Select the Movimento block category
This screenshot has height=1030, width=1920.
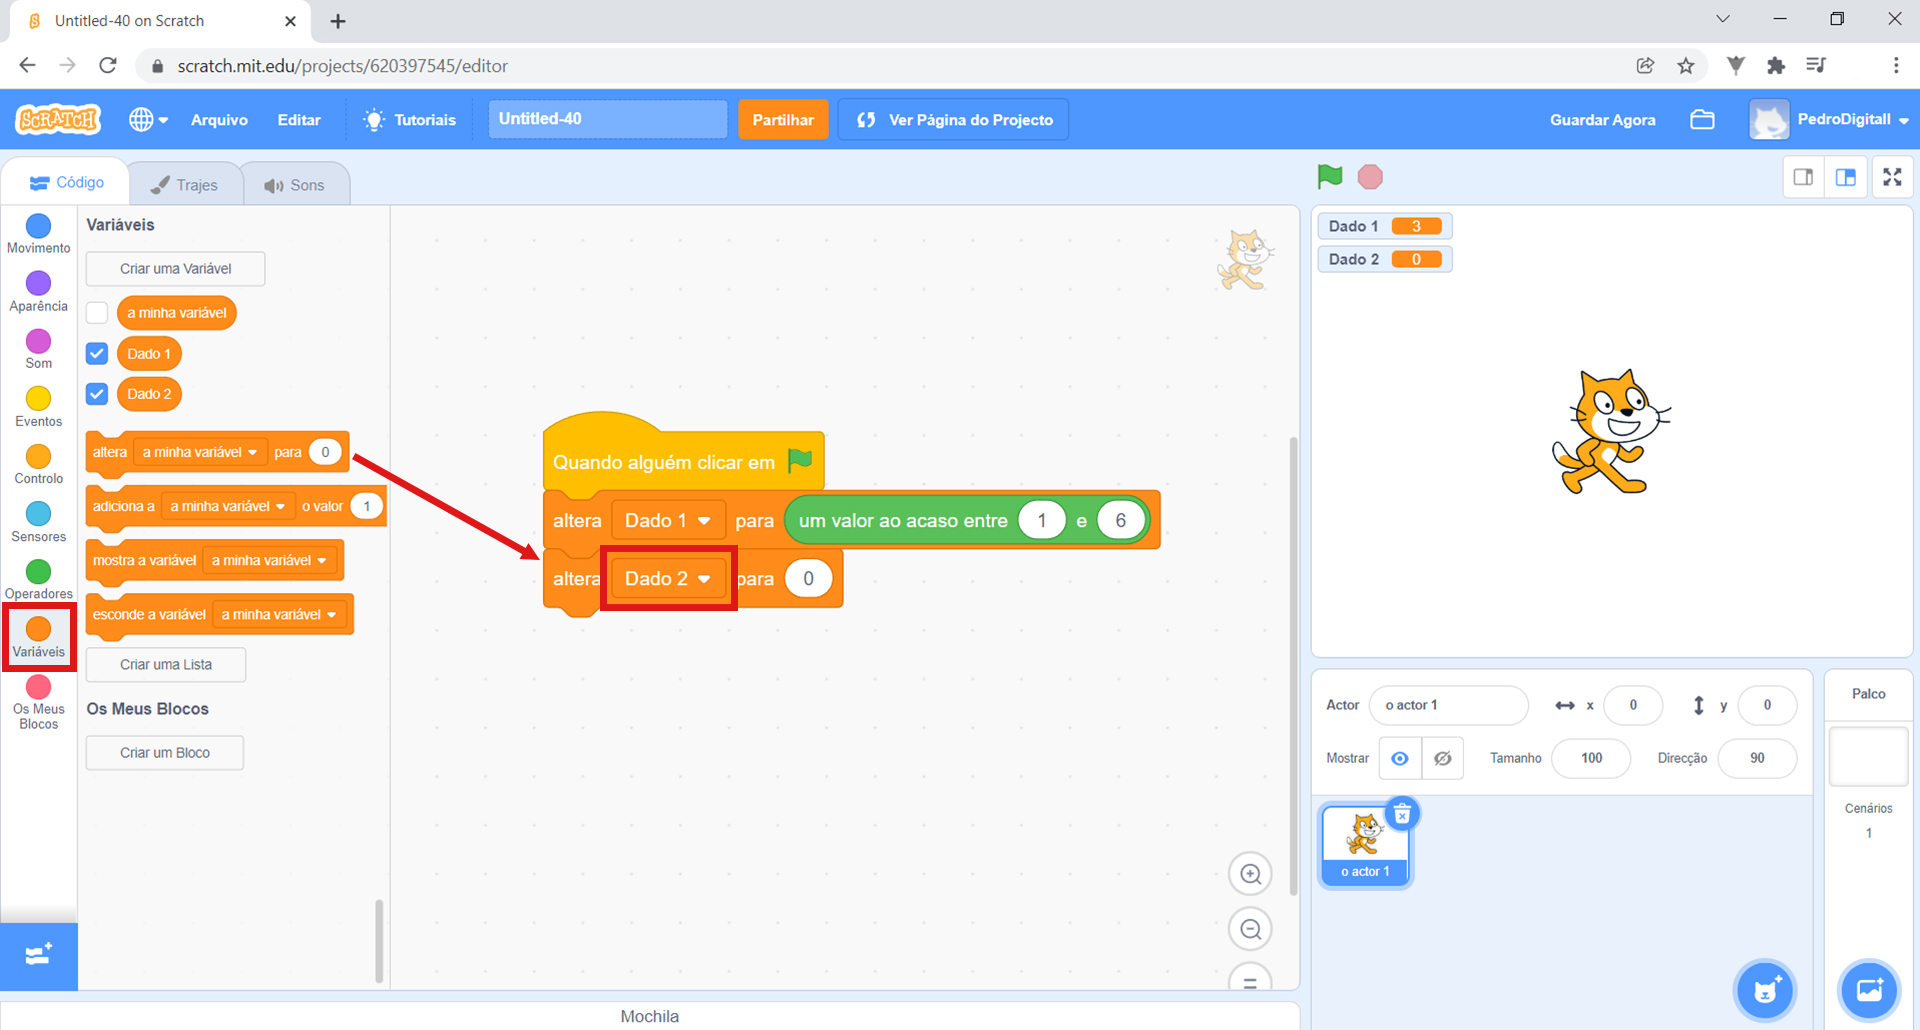click(38, 234)
